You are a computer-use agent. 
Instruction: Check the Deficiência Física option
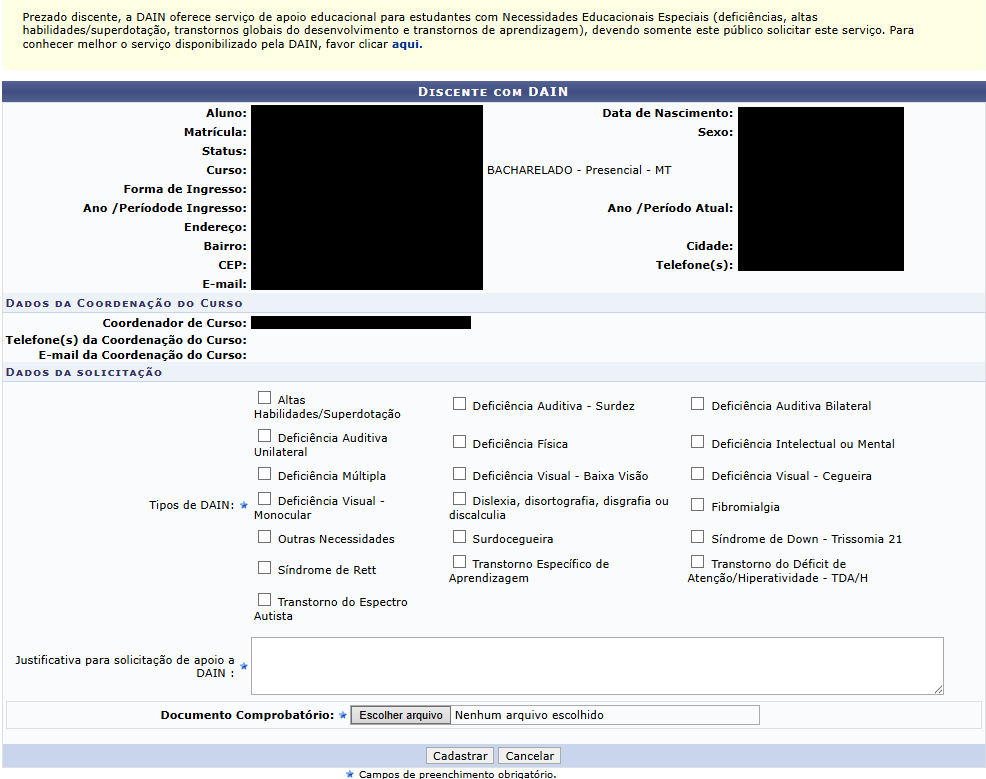(x=459, y=442)
